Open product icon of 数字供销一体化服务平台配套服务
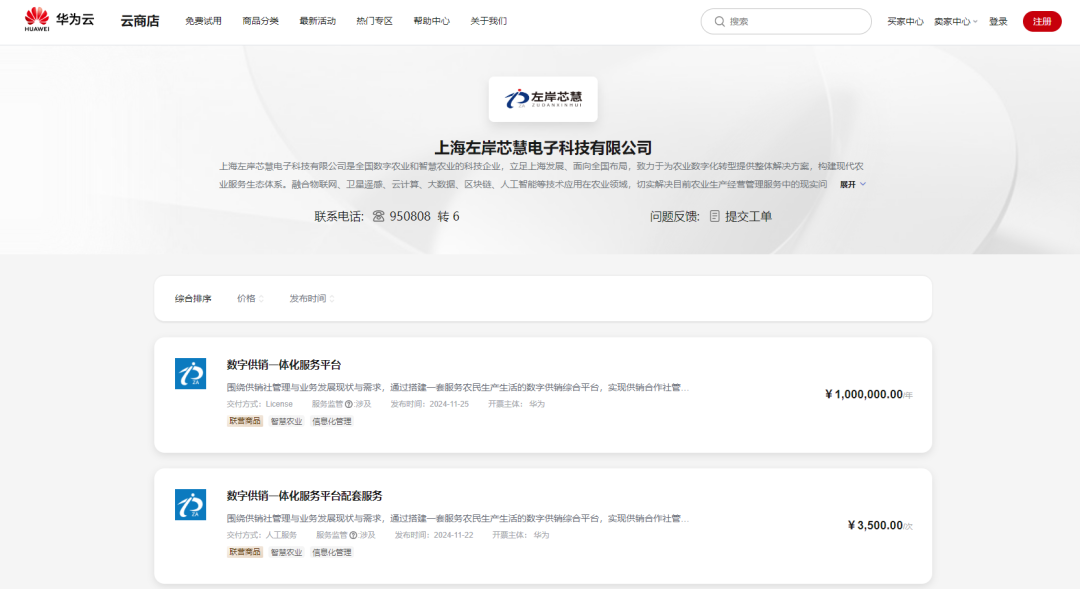 click(190, 504)
